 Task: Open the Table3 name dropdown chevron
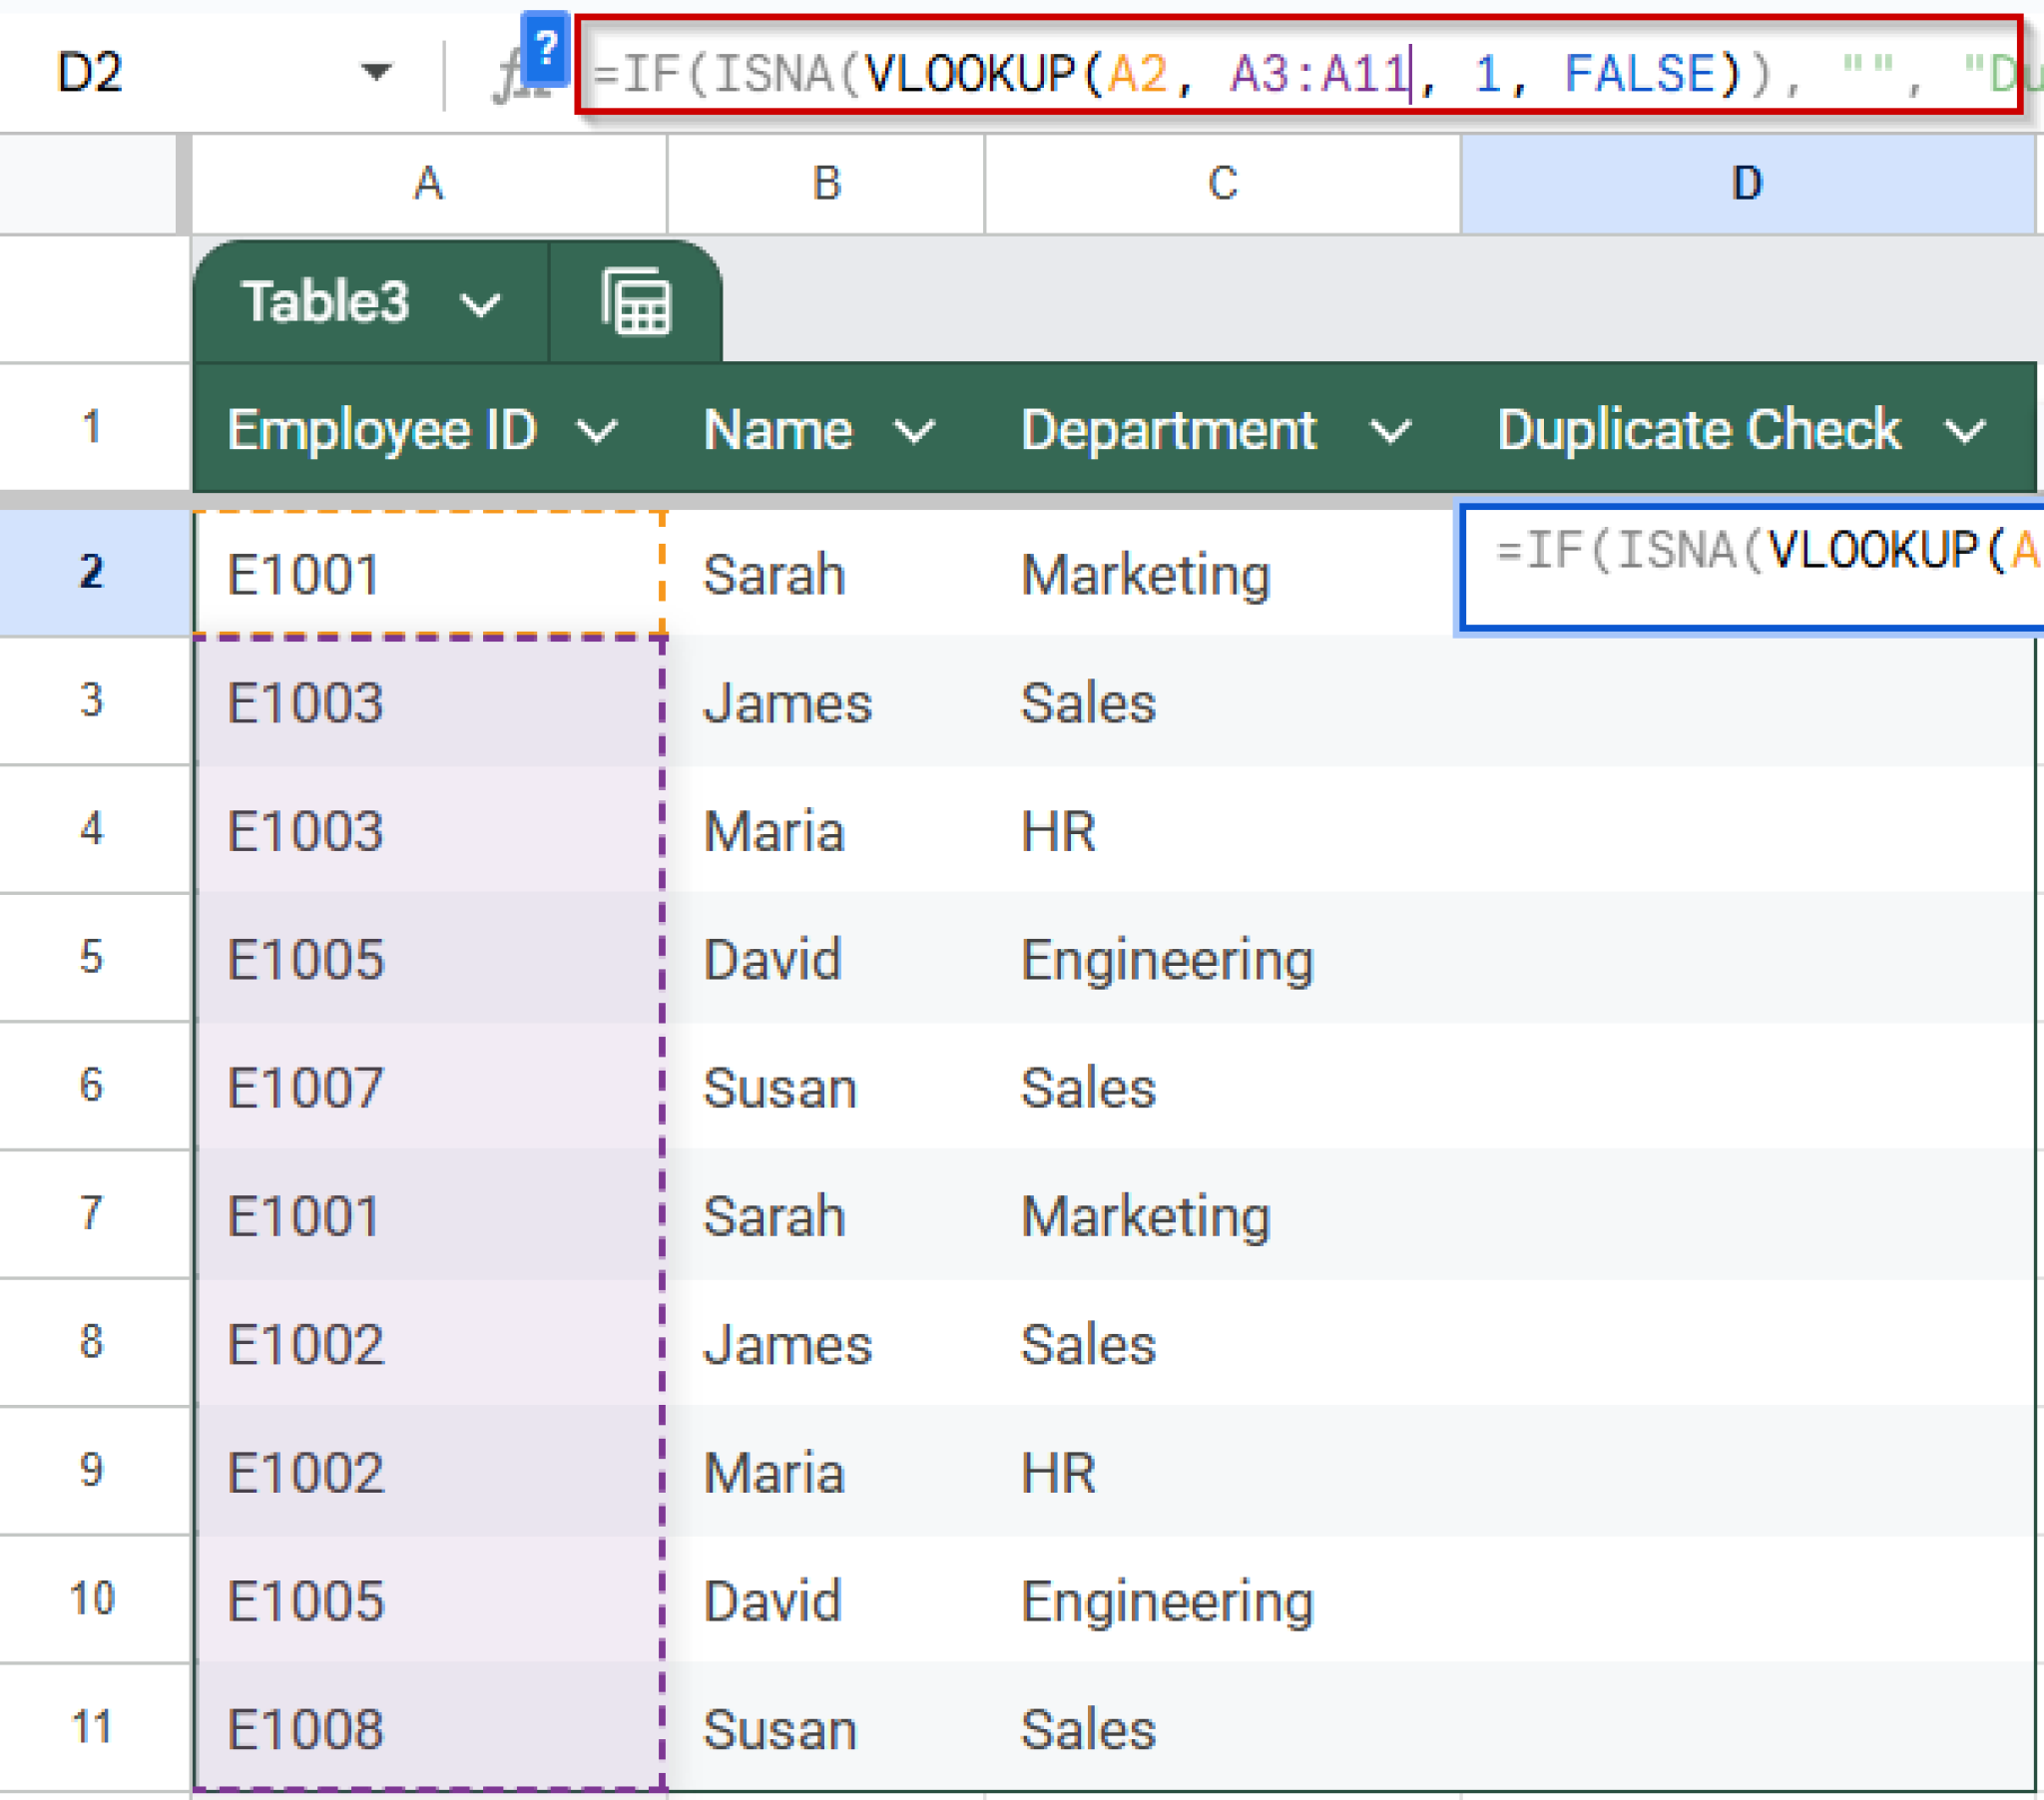(x=481, y=303)
